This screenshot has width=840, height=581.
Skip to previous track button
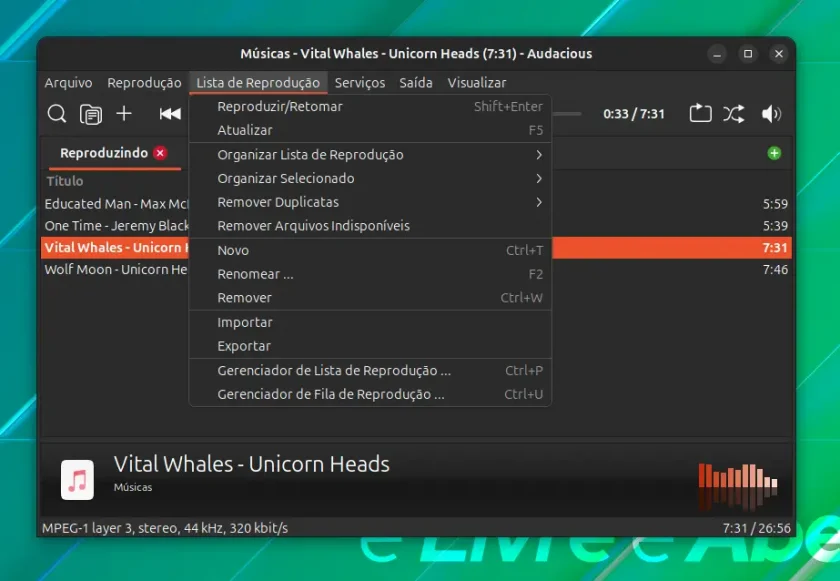pyautogui.click(x=170, y=114)
